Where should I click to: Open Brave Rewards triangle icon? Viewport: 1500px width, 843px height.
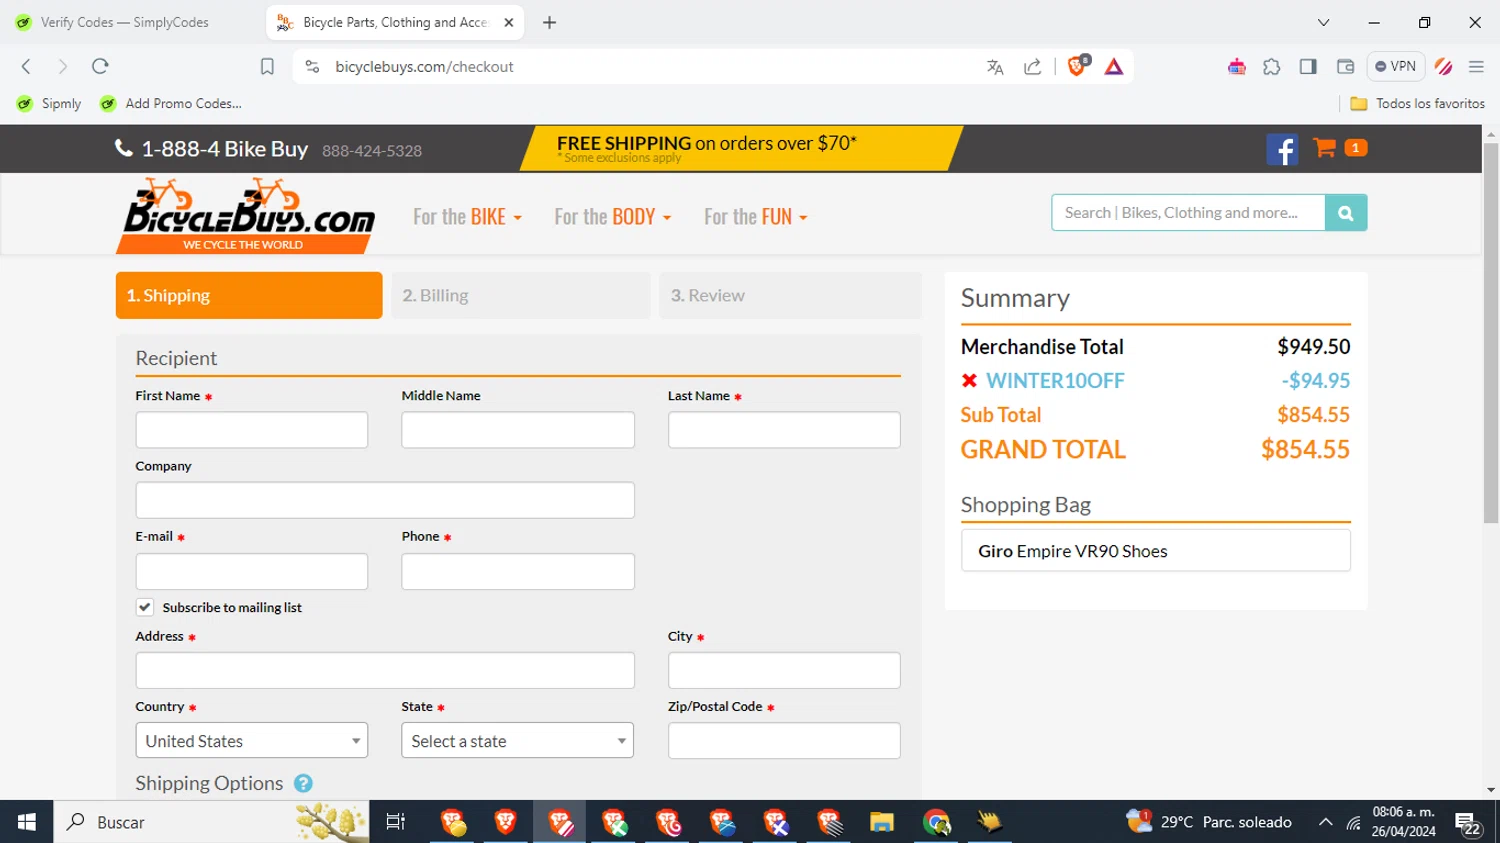(x=1114, y=67)
